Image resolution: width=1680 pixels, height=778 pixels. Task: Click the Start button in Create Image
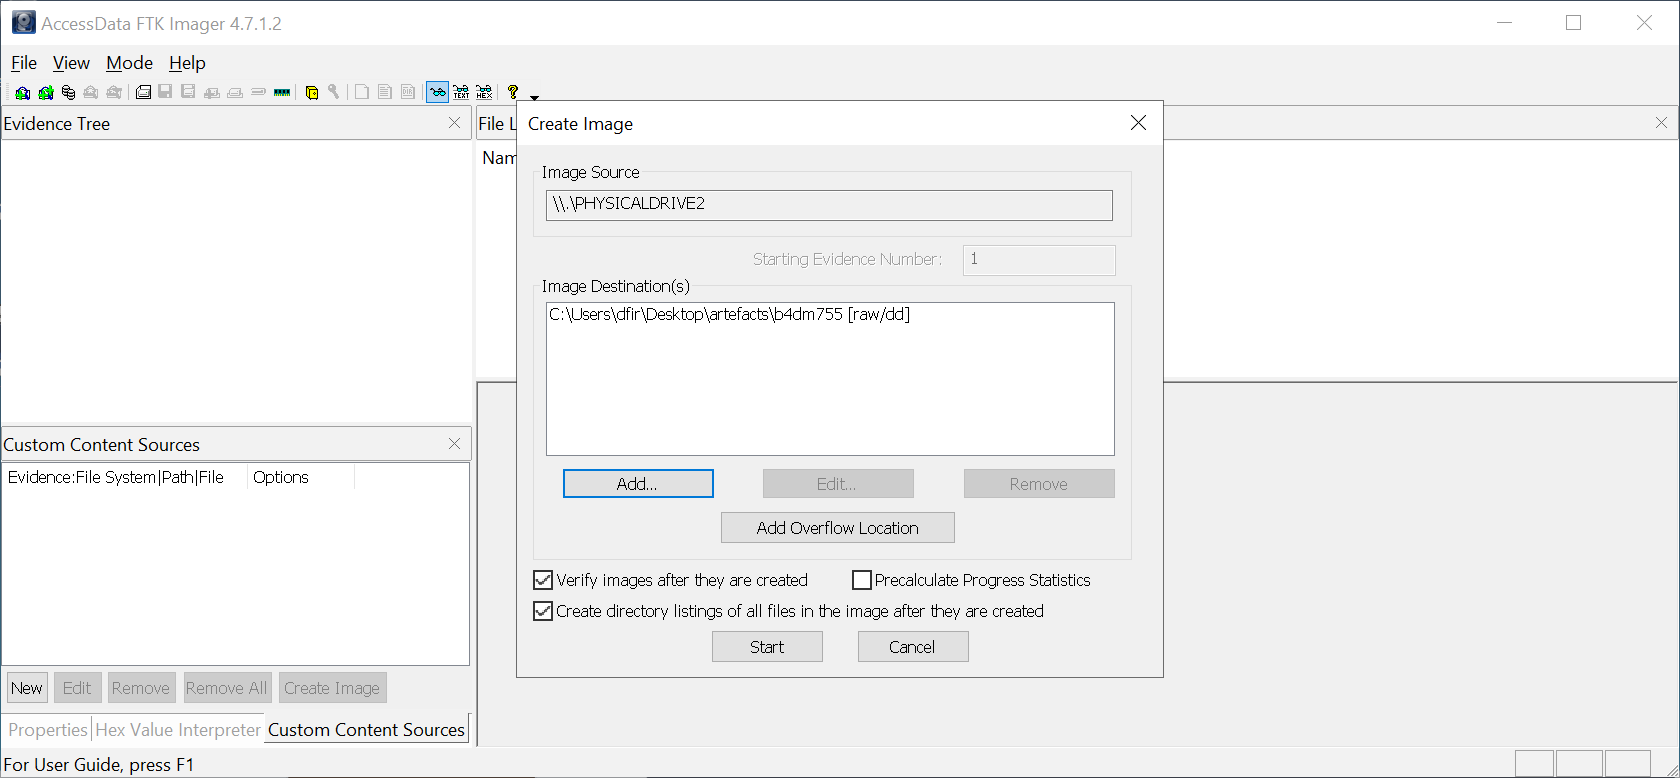[767, 647]
